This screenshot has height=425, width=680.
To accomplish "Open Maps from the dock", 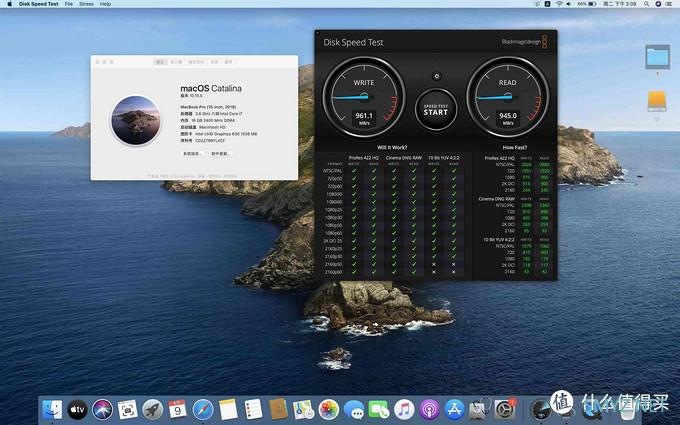I will pyautogui.click(x=303, y=409).
